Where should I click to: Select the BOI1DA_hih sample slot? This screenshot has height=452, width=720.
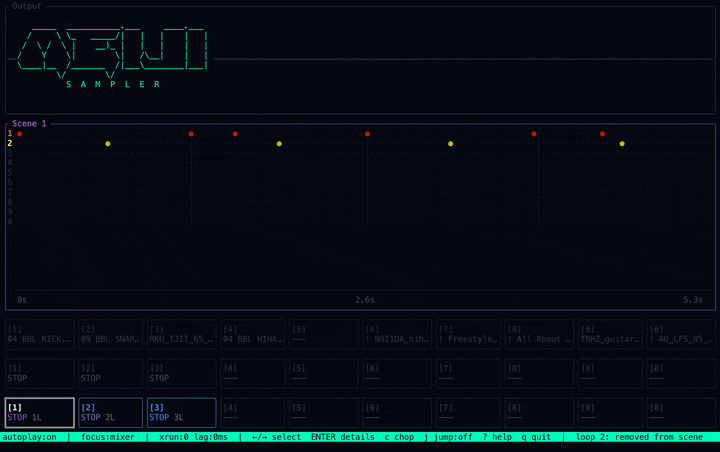[x=397, y=334]
